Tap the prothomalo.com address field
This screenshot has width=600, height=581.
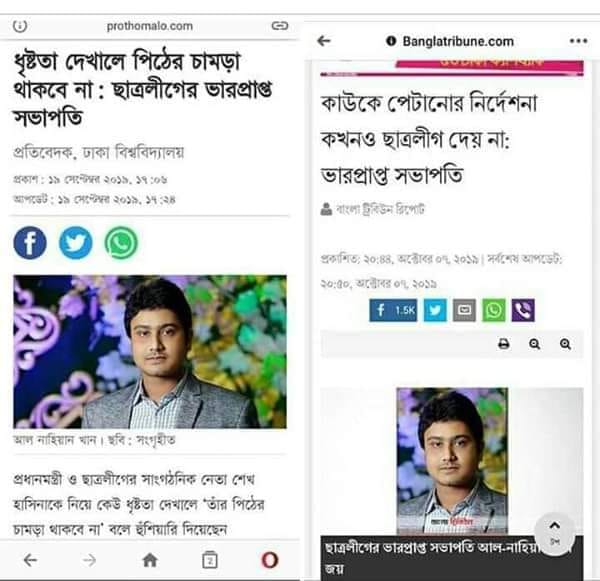[150, 26]
